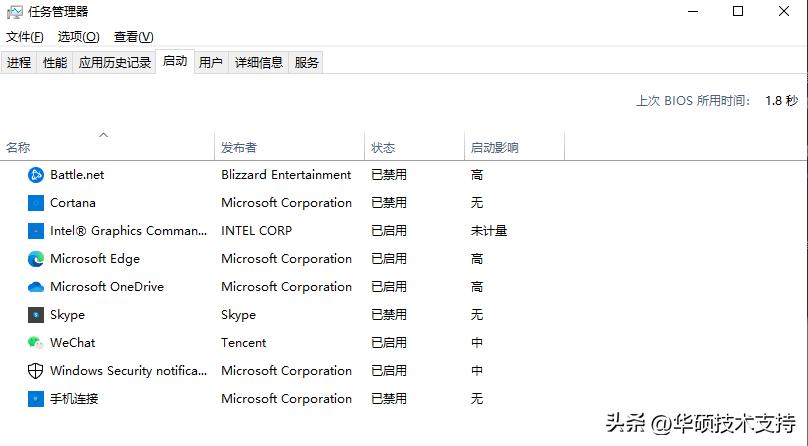Click the sort arrow above 名称
This screenshot has width=808, height=446.
104,135
